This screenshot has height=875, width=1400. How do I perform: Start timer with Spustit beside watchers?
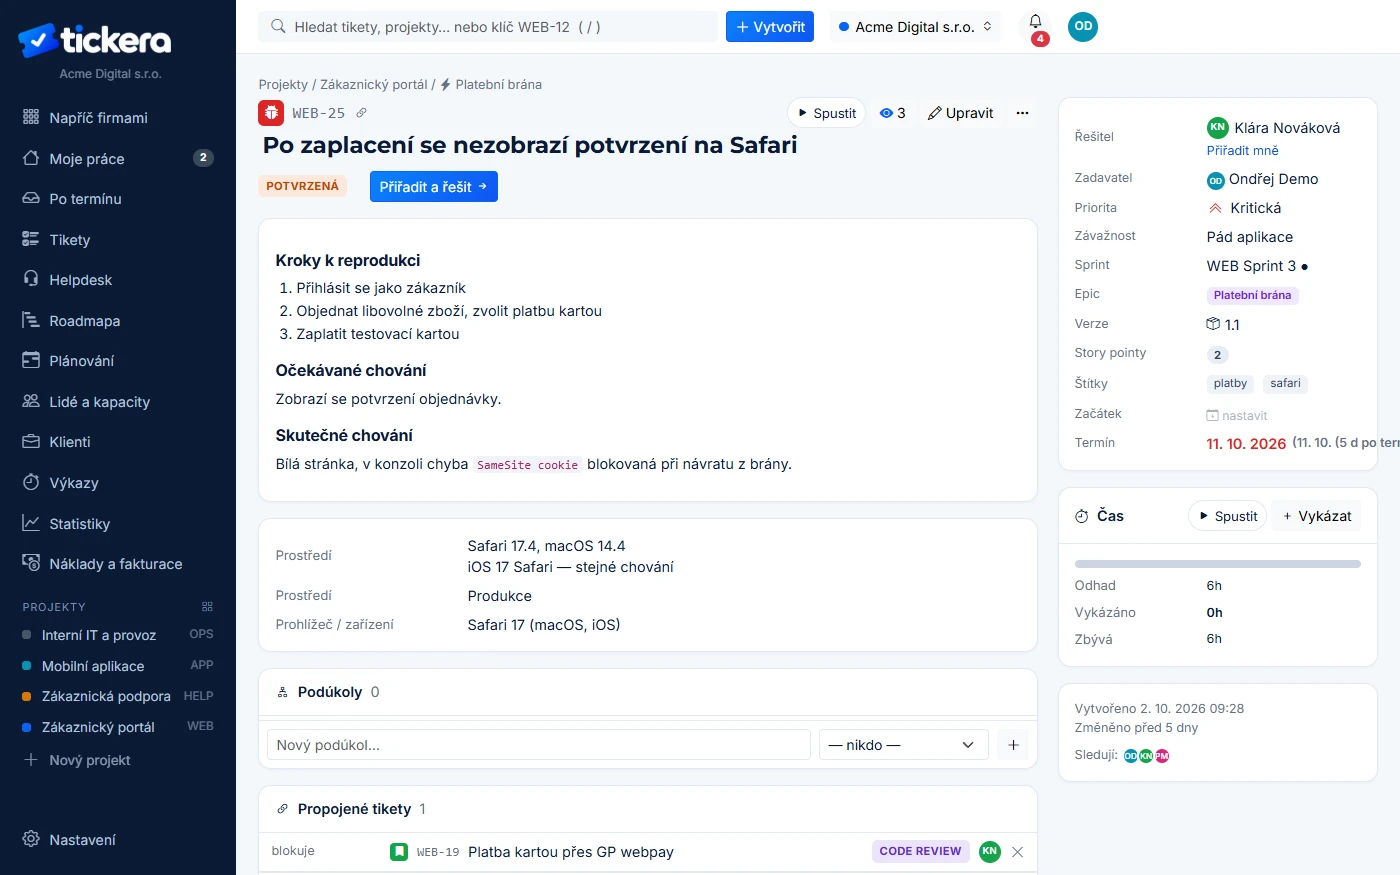click(826, 113)
